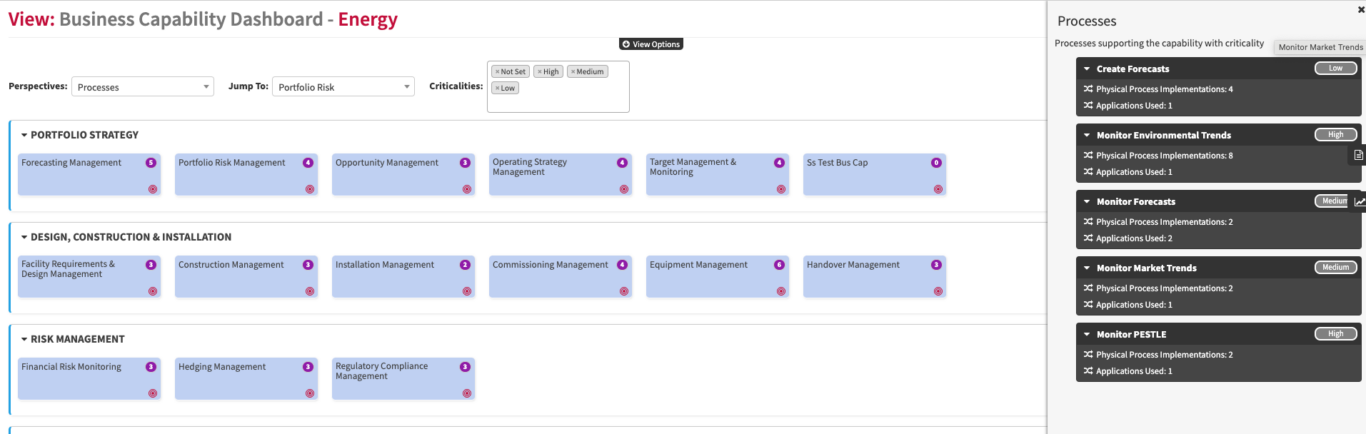Image resolution: width=1366 pixels, height=434 pixels.
Task: Collapse the Portfolio Strategy section
Action: pos(25,135)
